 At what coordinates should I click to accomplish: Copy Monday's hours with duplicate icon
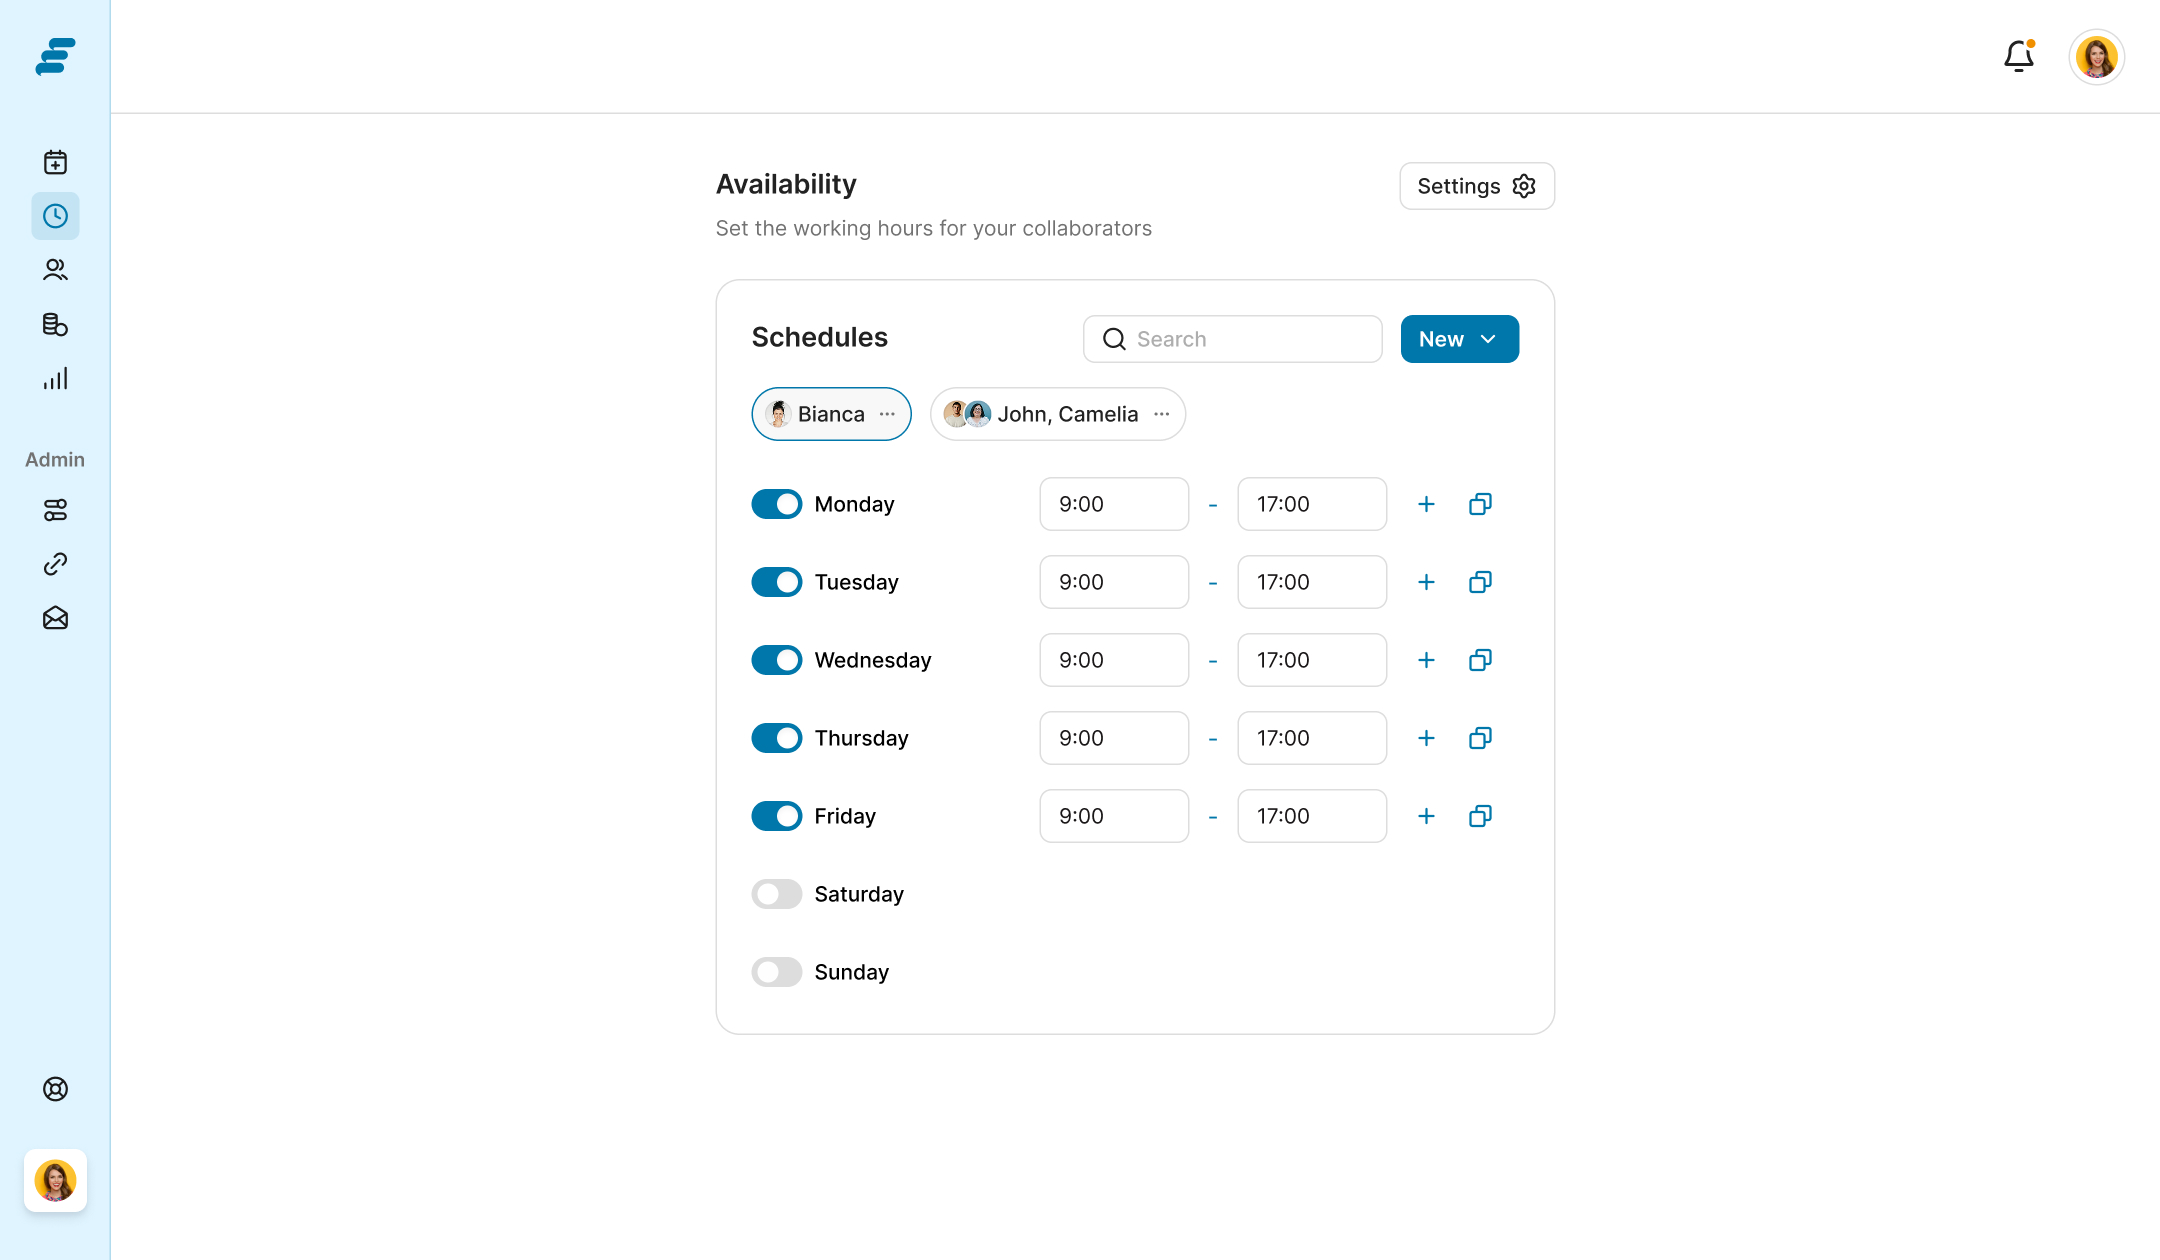tap(1480, 504)
